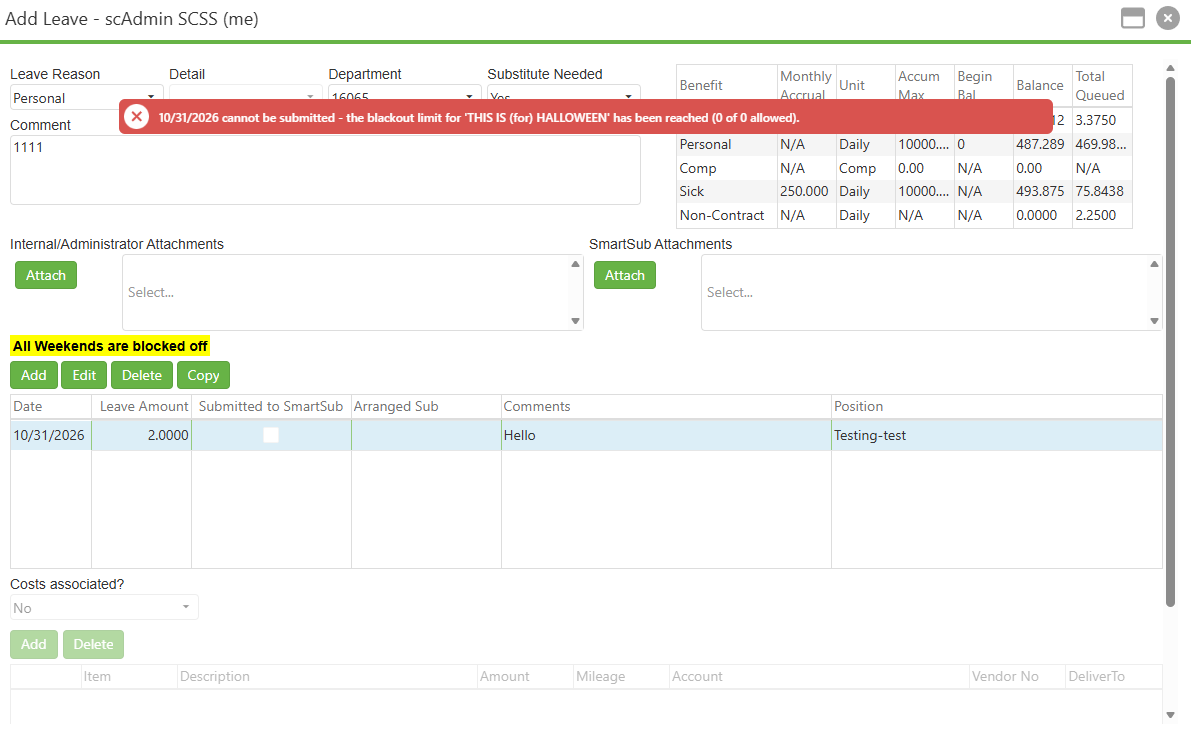Image resolution: width=1191 pixels, height=734 pixels.
Task: Expand the Department dropdown
Action: [x=469, y=96]
